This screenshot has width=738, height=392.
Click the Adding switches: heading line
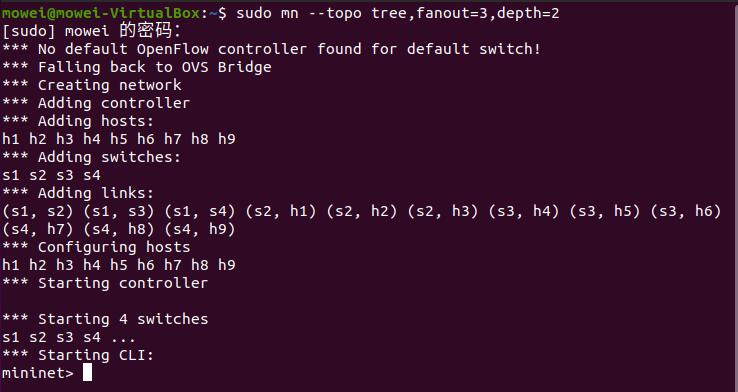[x=92, y=157]
